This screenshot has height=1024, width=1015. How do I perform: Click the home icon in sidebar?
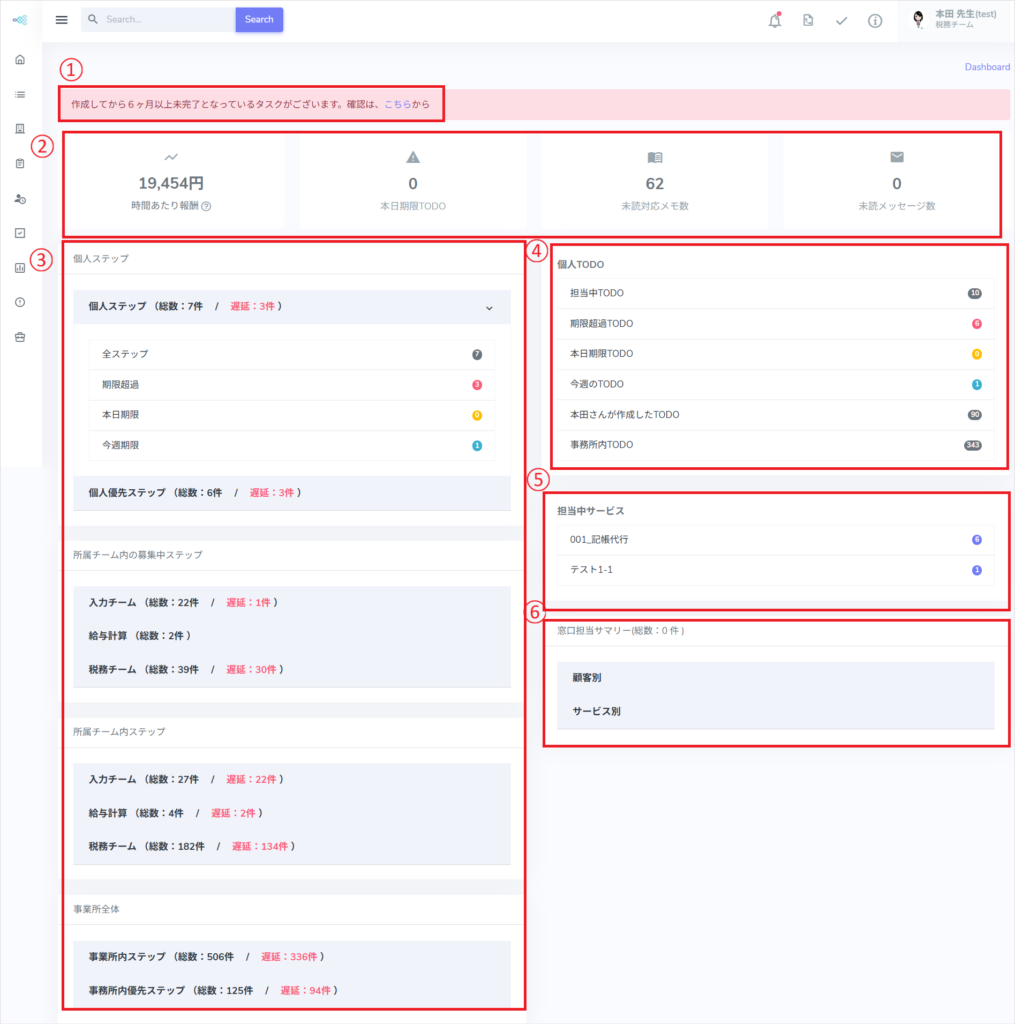click(x=20, y=59)
